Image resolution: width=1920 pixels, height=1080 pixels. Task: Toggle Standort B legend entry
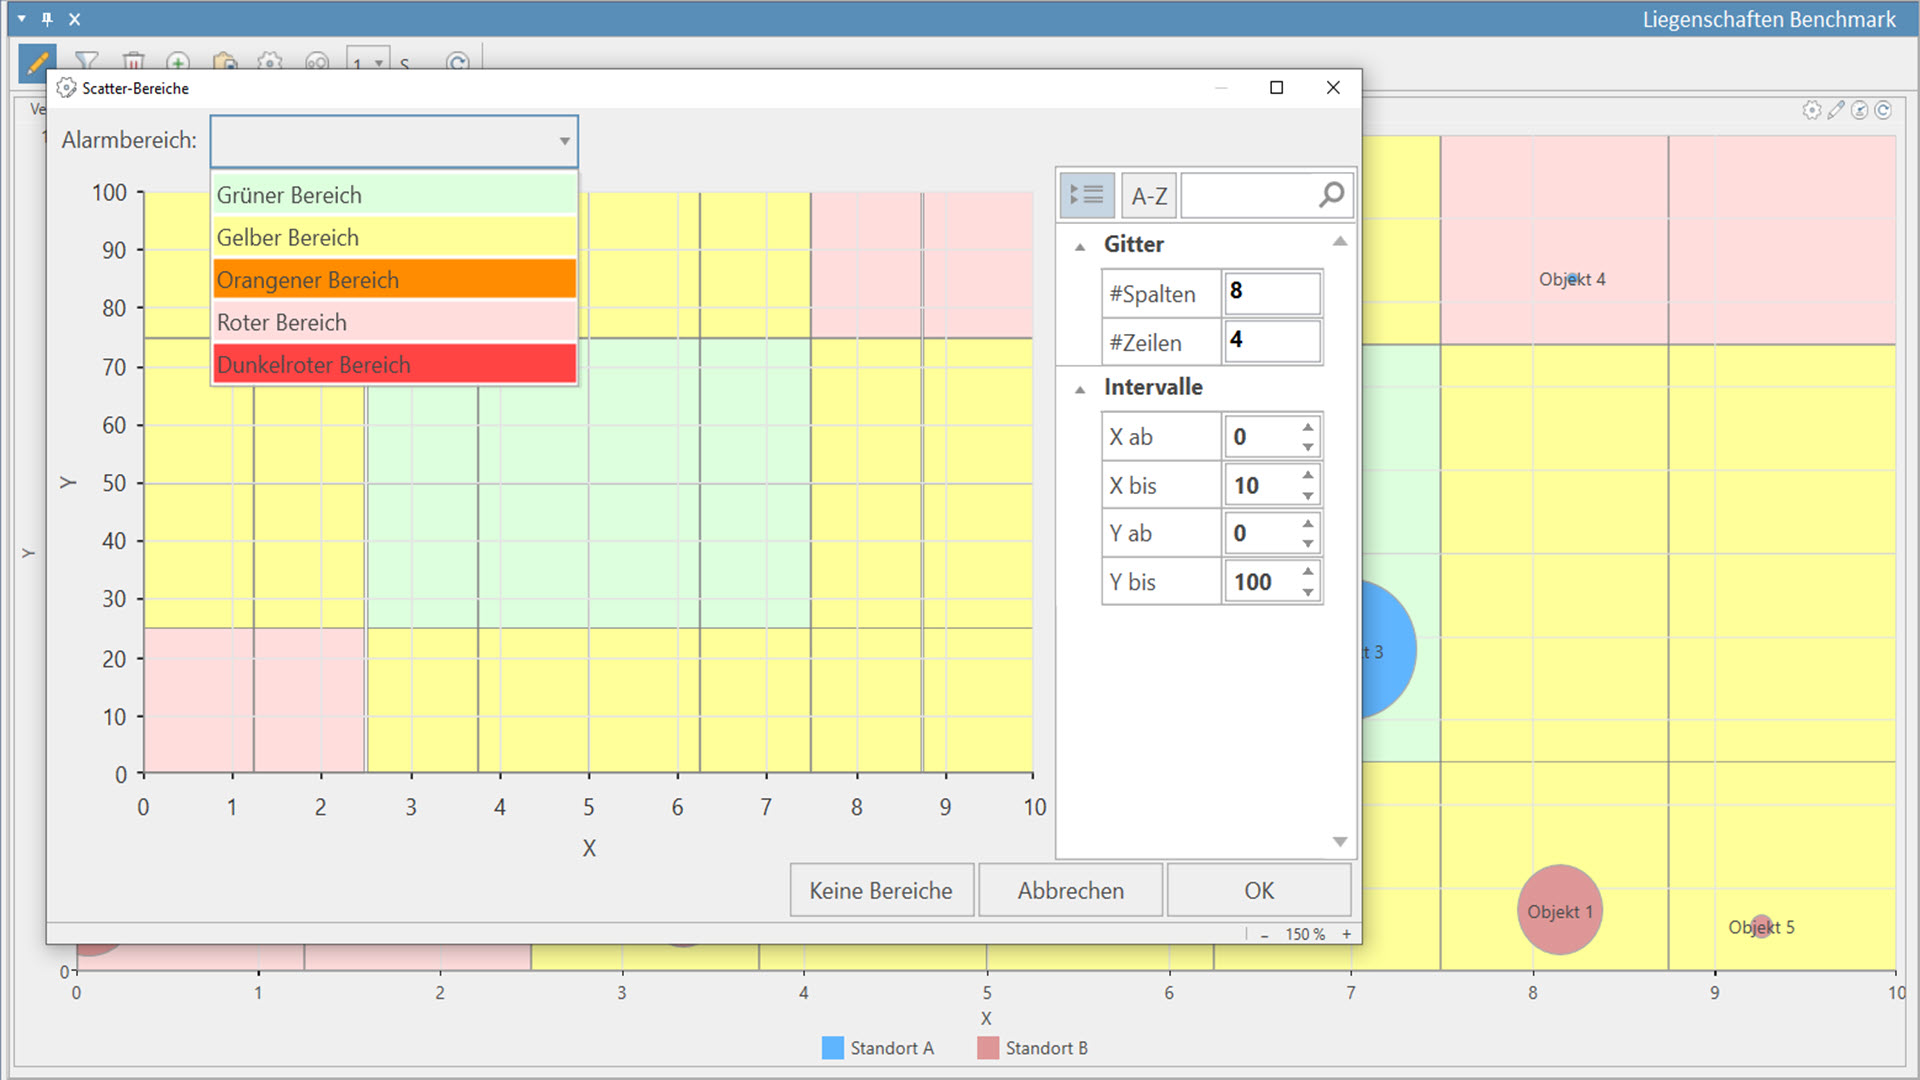pos(1033,1048)
